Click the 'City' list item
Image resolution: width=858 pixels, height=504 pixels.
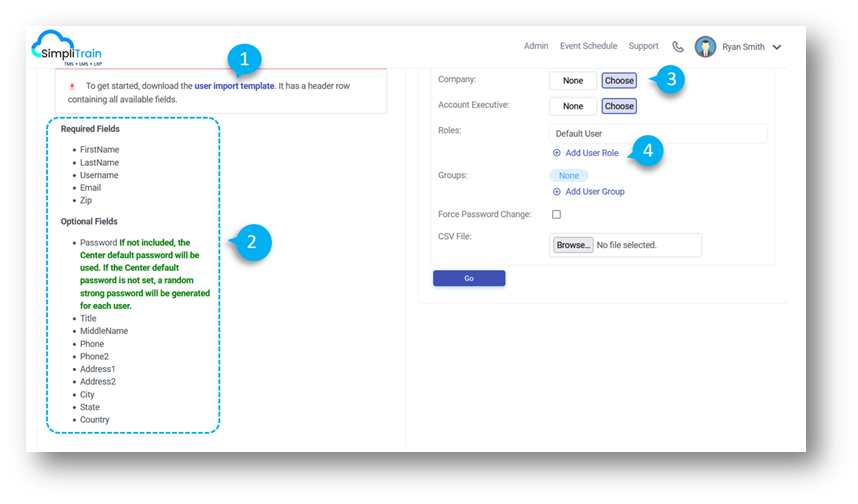(87, 395)
